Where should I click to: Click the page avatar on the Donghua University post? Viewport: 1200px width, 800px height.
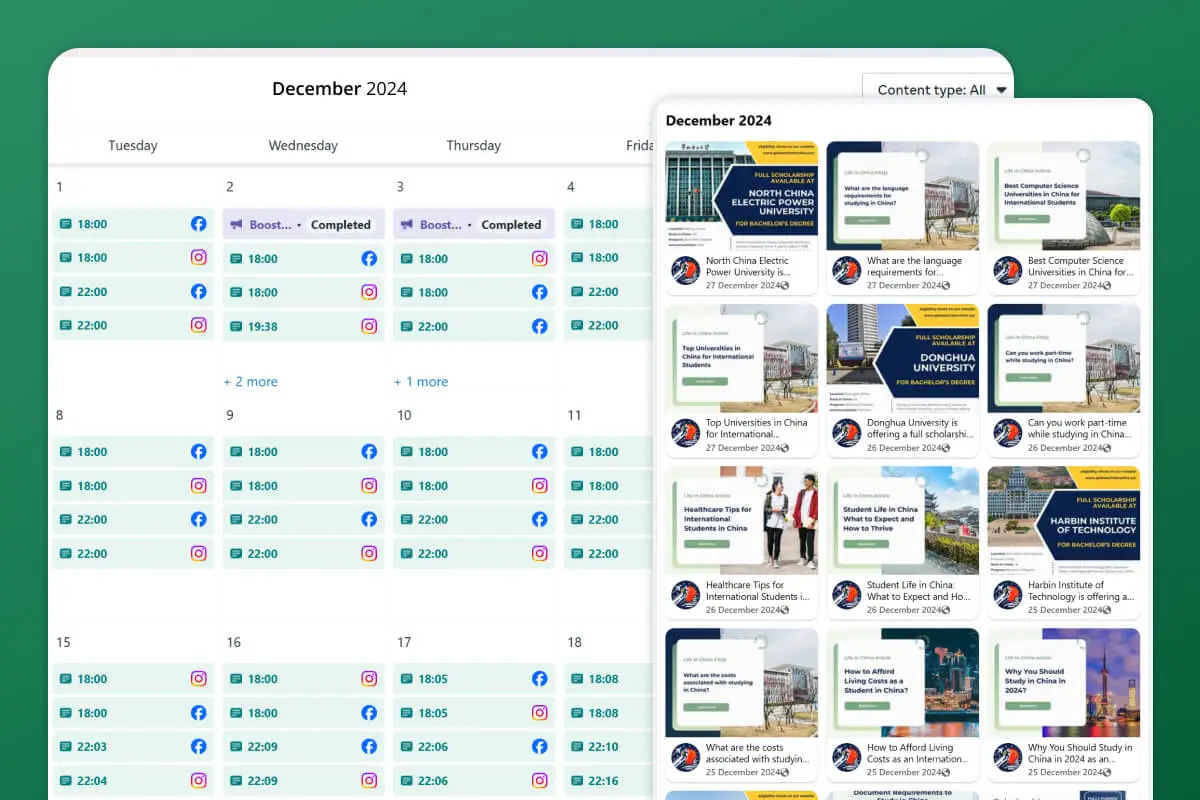coord(847,433)
